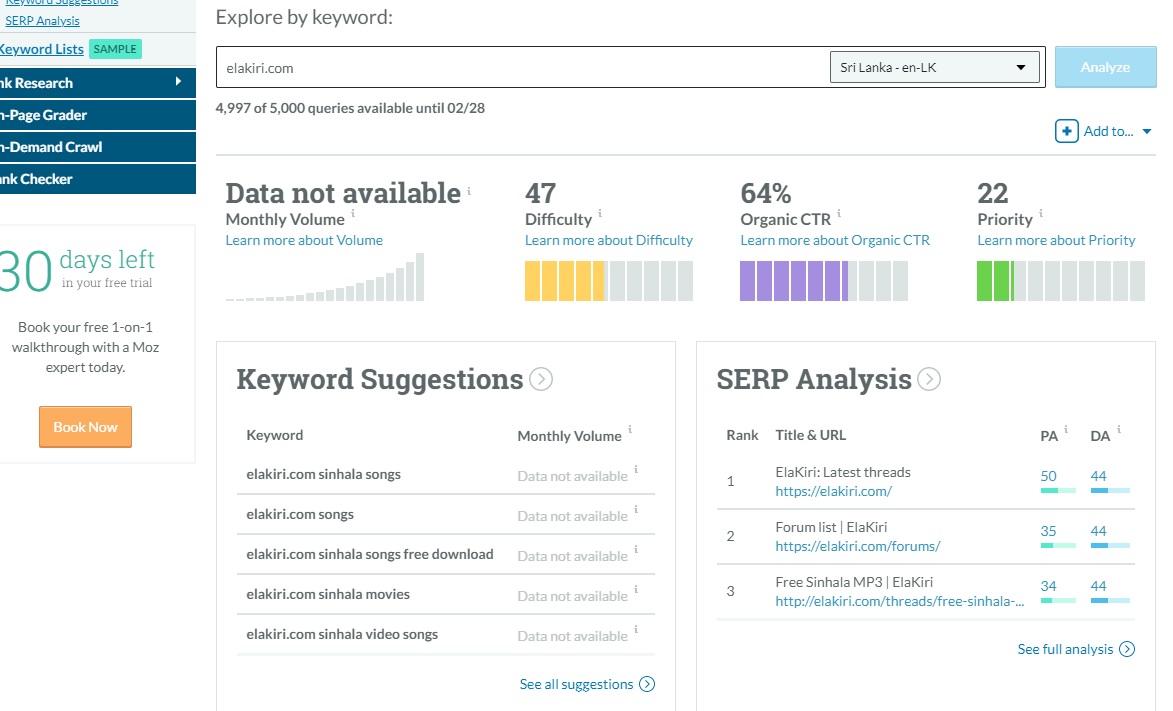Open the Sri Lanka - en-LK locale dropdown
The width and height of the screenshot is (1173, 711).
pyautogui.click(x=934, y=67)
